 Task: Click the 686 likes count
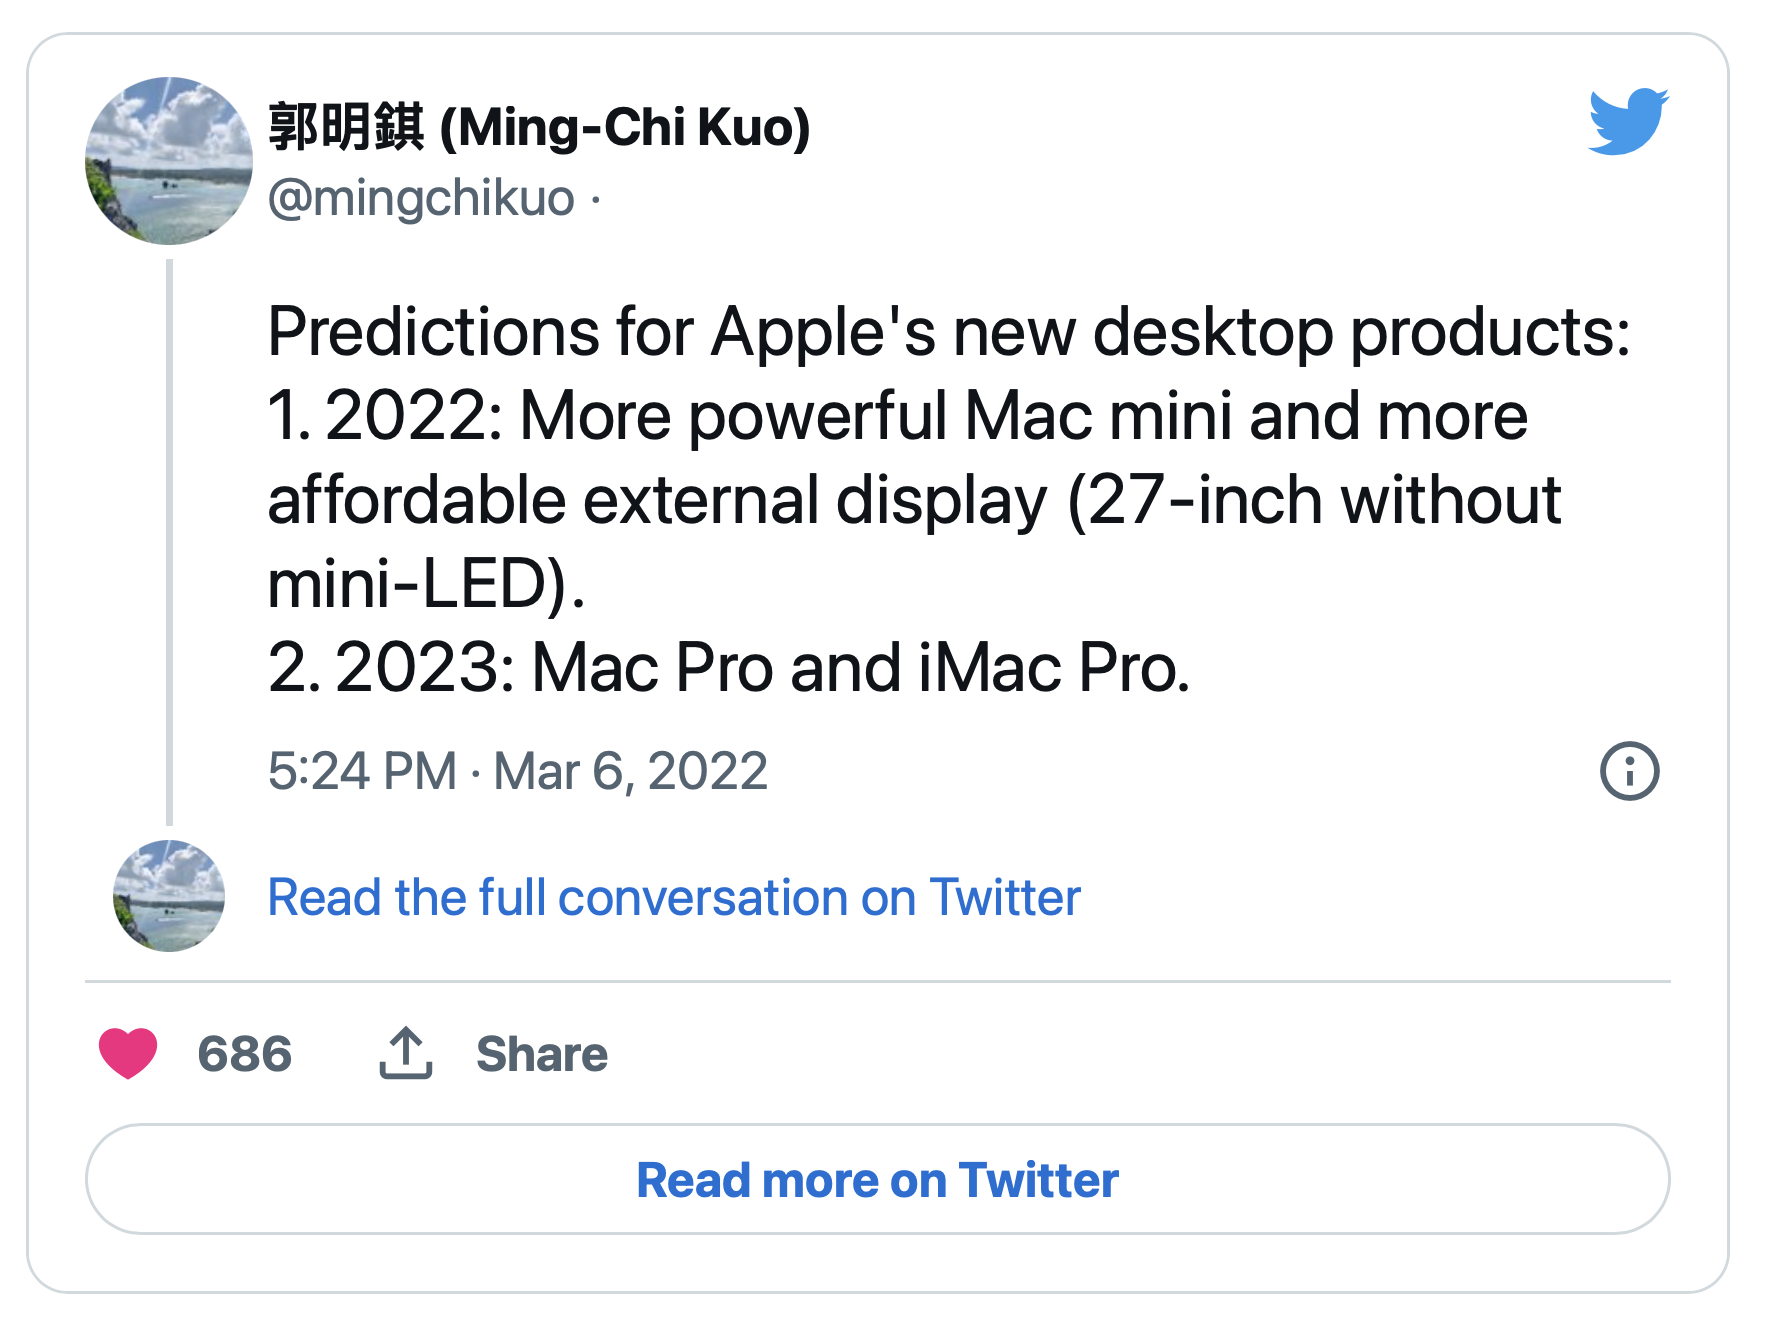[244, 1053]
